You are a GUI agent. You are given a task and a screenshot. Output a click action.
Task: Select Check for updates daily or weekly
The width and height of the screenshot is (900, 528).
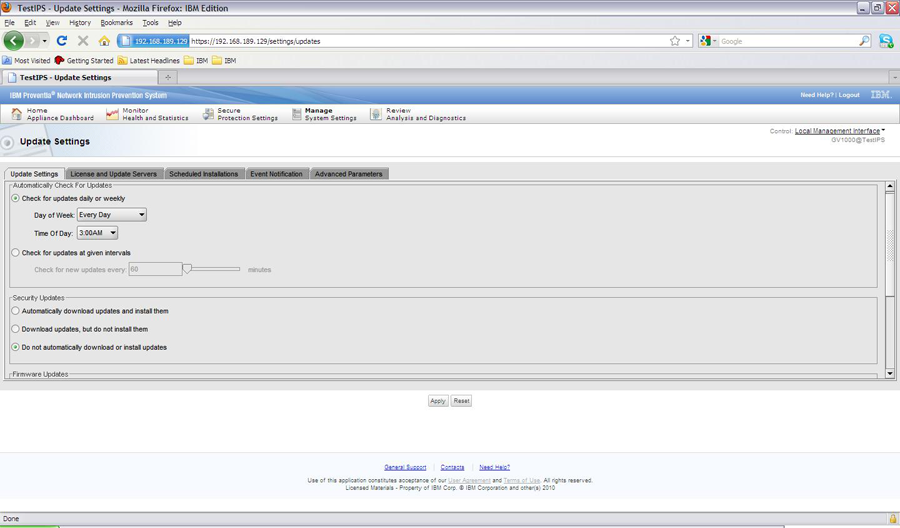(x=15, y=198)
